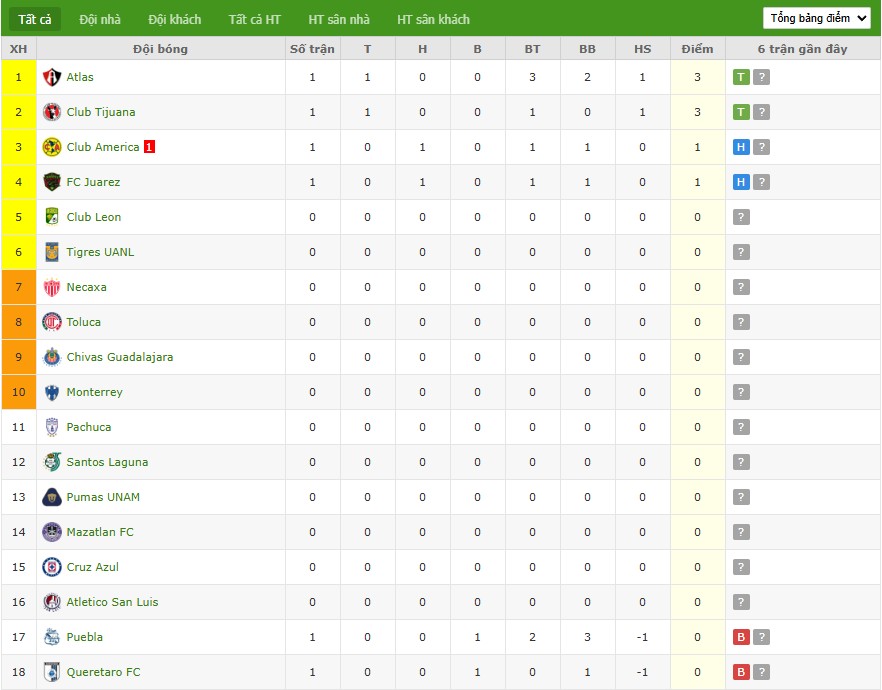882x690 pixels.
Task: Click the Atlas team crest icon
Action: pyautogui.click(x=52, y=77)
